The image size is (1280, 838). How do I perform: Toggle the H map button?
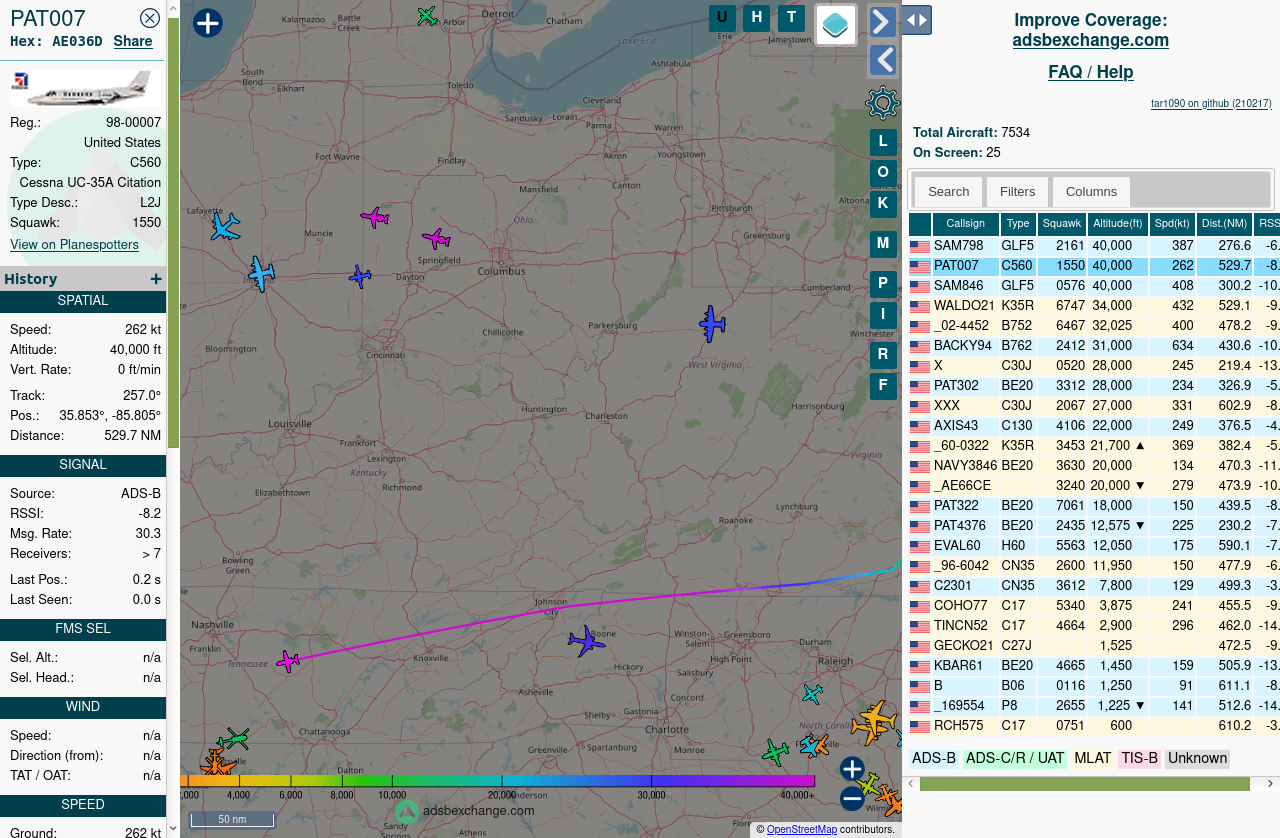point(757,18)
